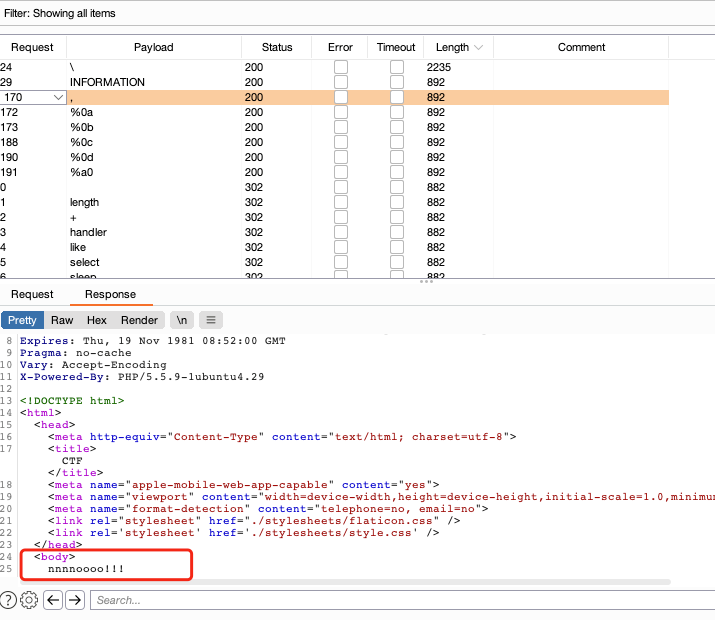The width and height of the screenshot is (715, 620).
Task: Open search settings gear icon
Action: (29, 600)
